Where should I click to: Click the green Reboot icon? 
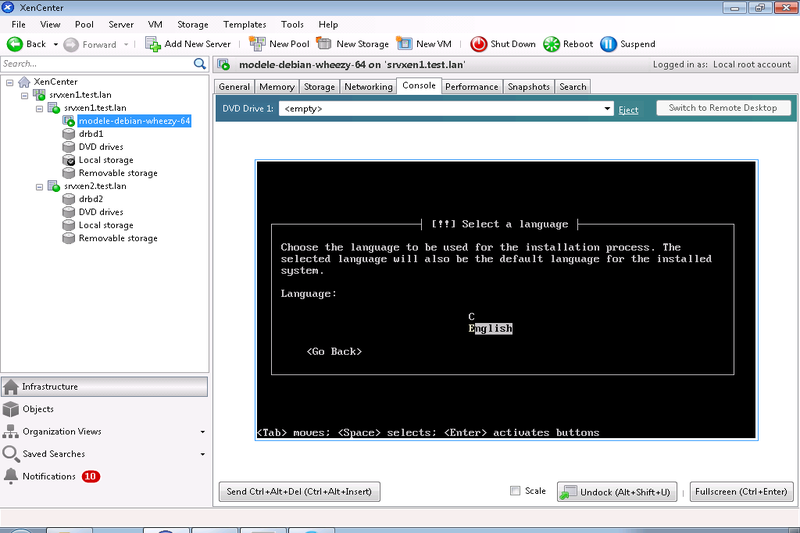tap(552, 44)
